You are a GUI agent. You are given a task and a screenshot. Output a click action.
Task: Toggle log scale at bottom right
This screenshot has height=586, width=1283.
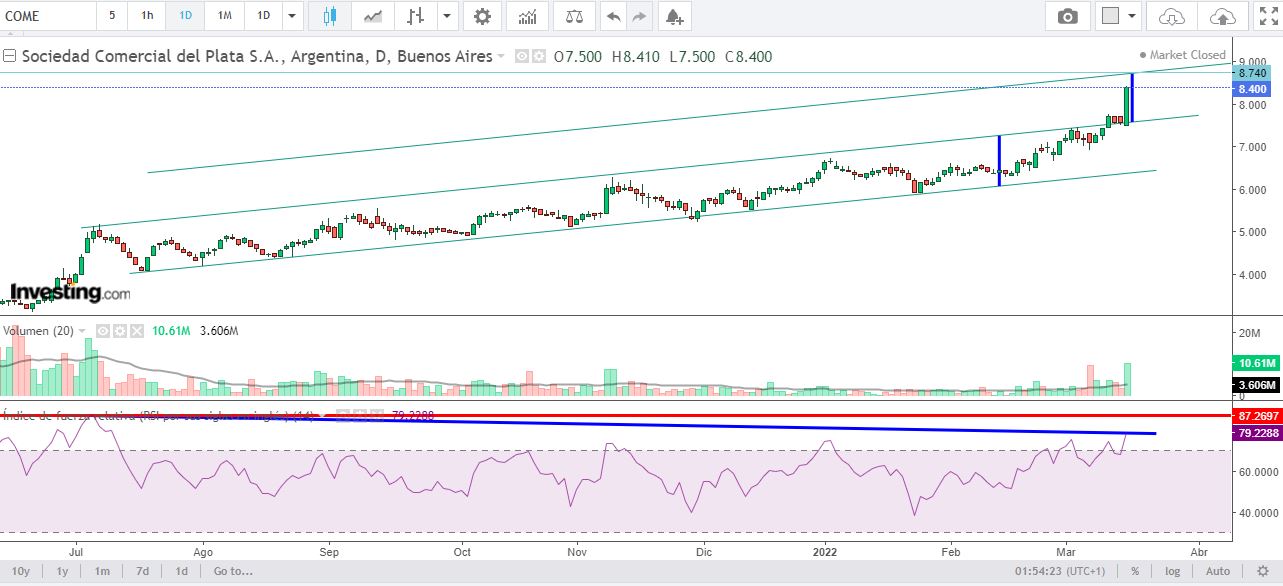(1171, 571)
